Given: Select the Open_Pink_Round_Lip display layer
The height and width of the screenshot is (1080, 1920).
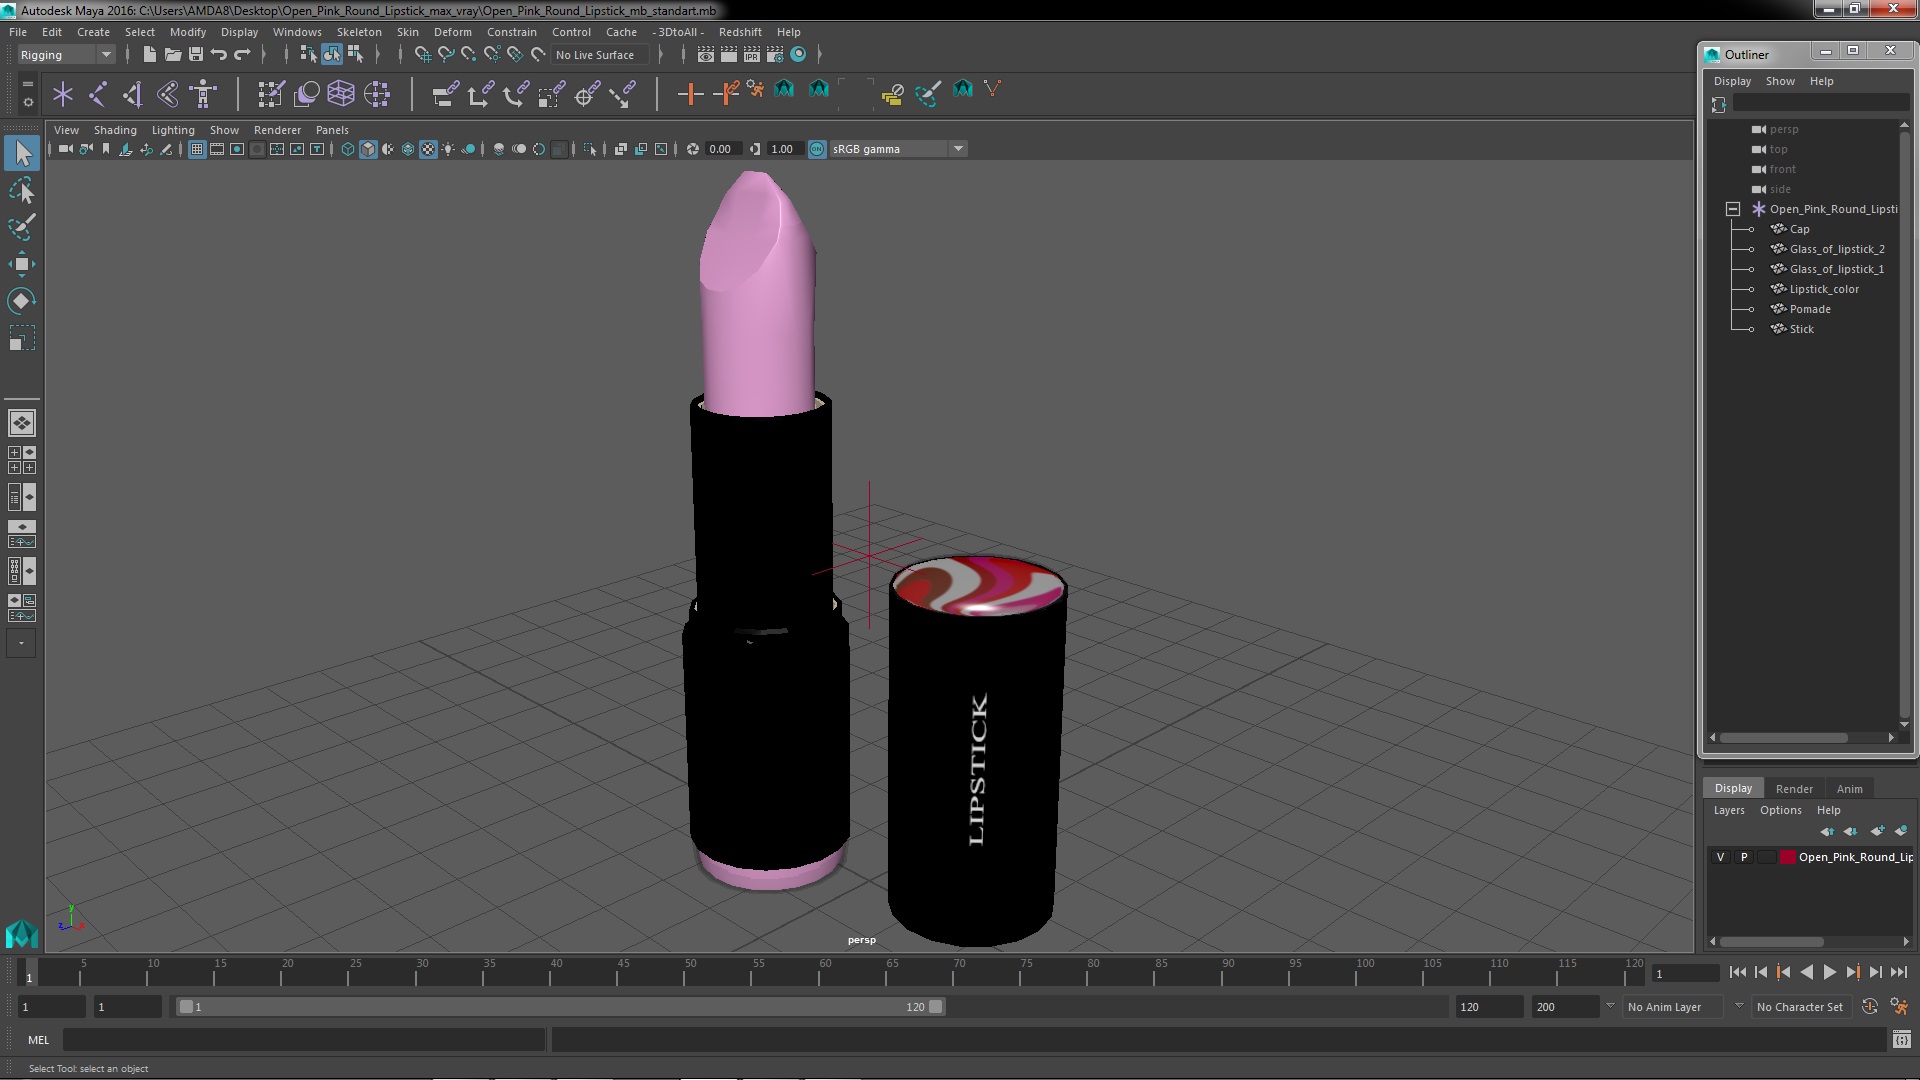Looking at the screenshot, I should (x=1855, y=857).
